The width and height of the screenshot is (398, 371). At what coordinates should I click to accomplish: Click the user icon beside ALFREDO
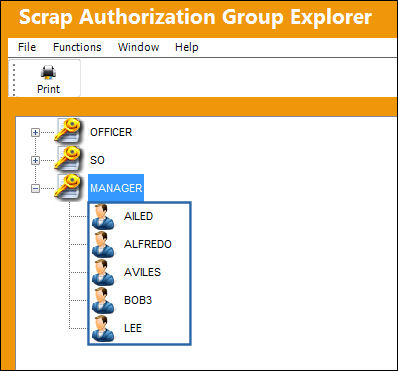103,245
